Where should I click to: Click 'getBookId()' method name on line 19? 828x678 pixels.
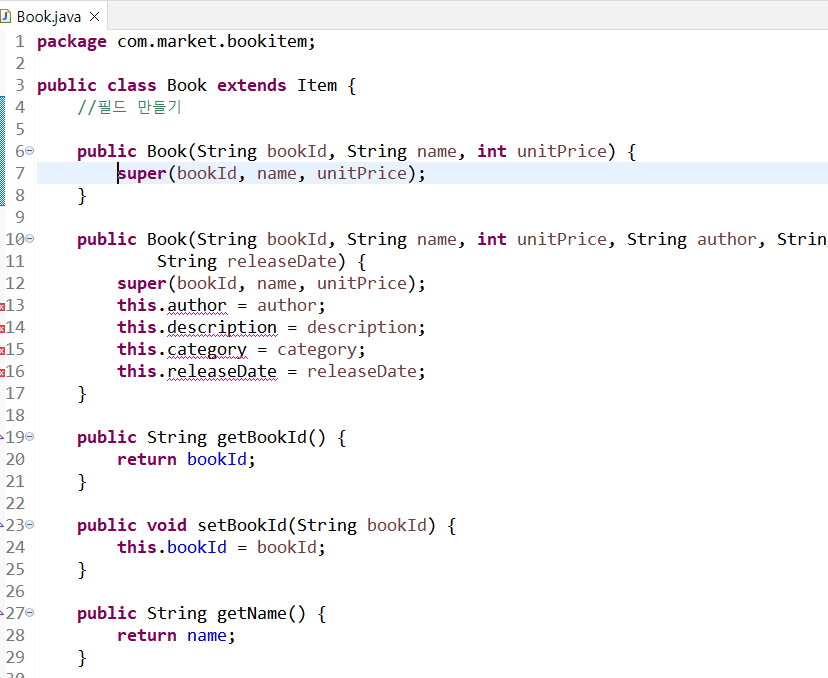(271, 437)
